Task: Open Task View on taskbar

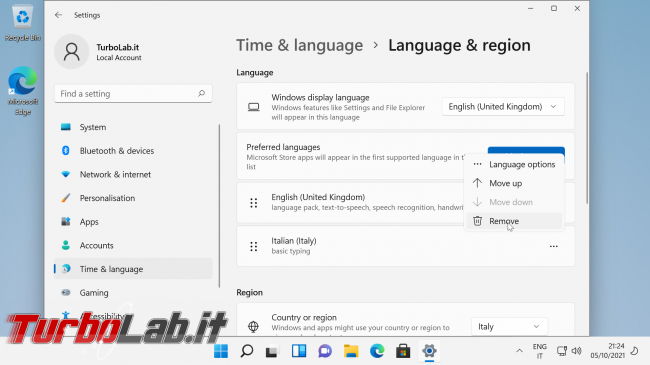Action: pyautogui.click(x=272, y=351)
